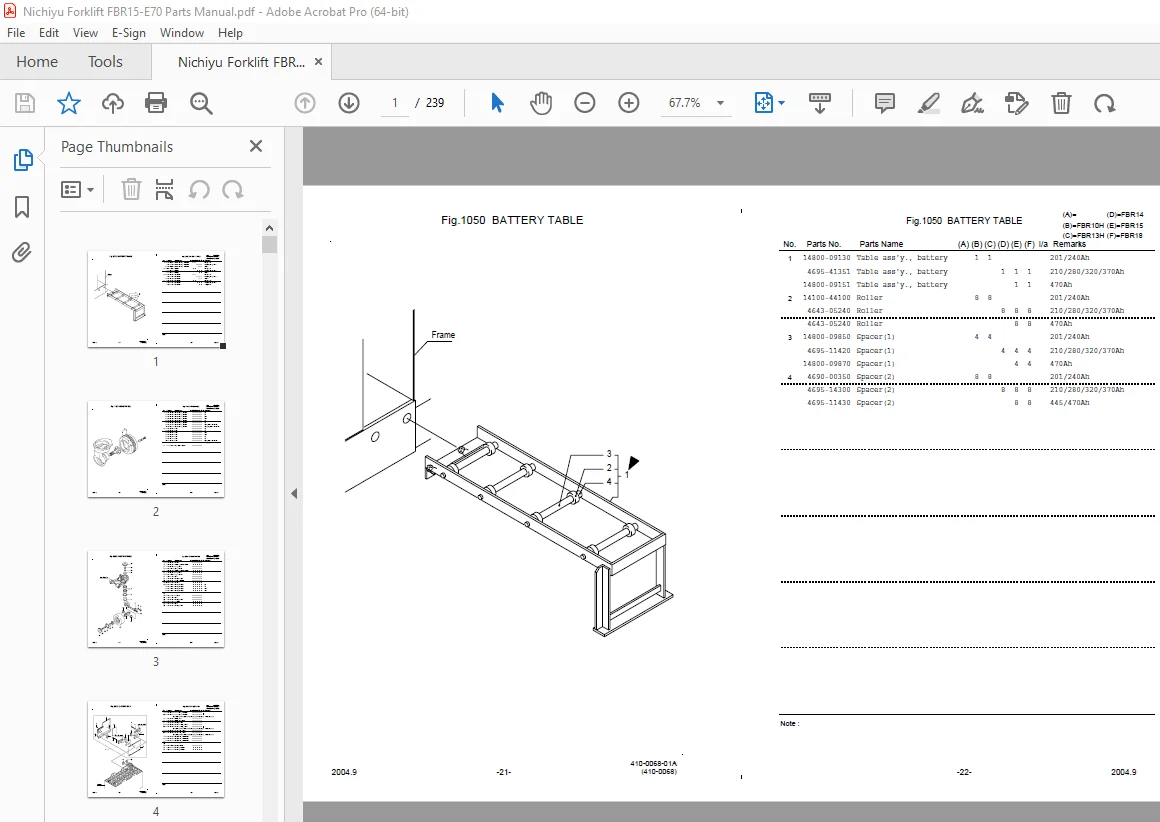Zoom in with the plus button
This screenshot has width=1160, height=822.
(629, 103)
